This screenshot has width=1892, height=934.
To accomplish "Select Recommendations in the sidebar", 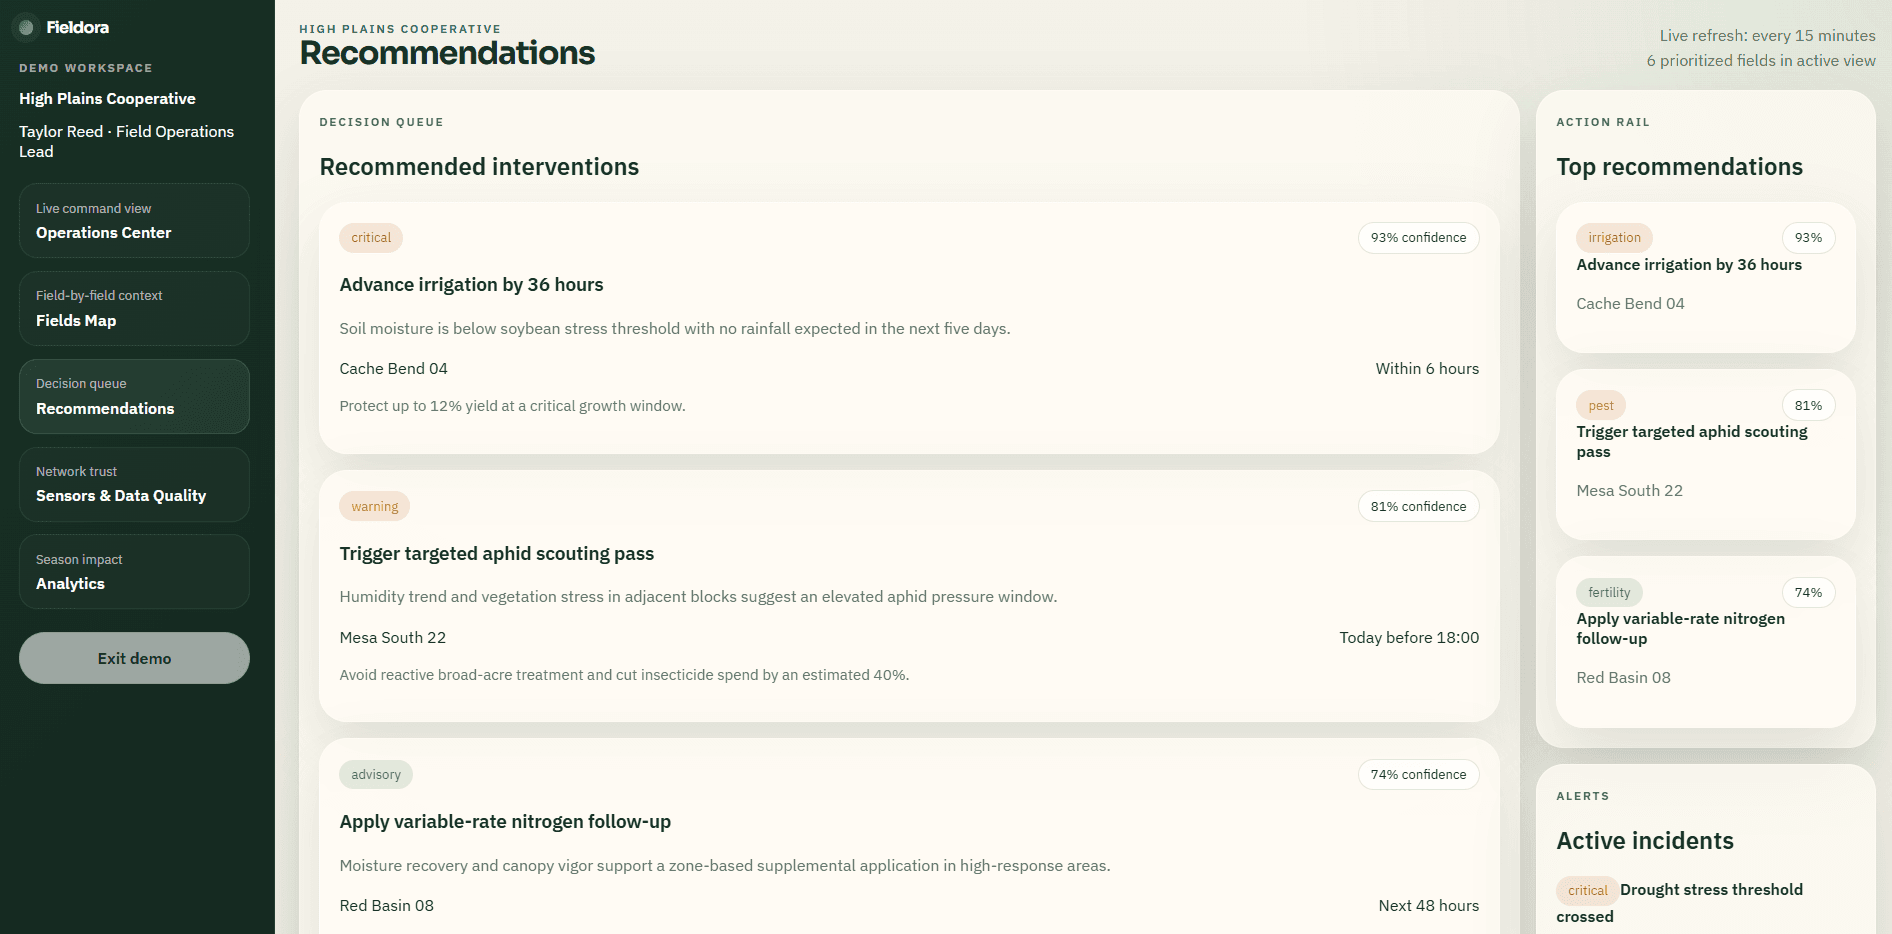I will tap(134, 396).
